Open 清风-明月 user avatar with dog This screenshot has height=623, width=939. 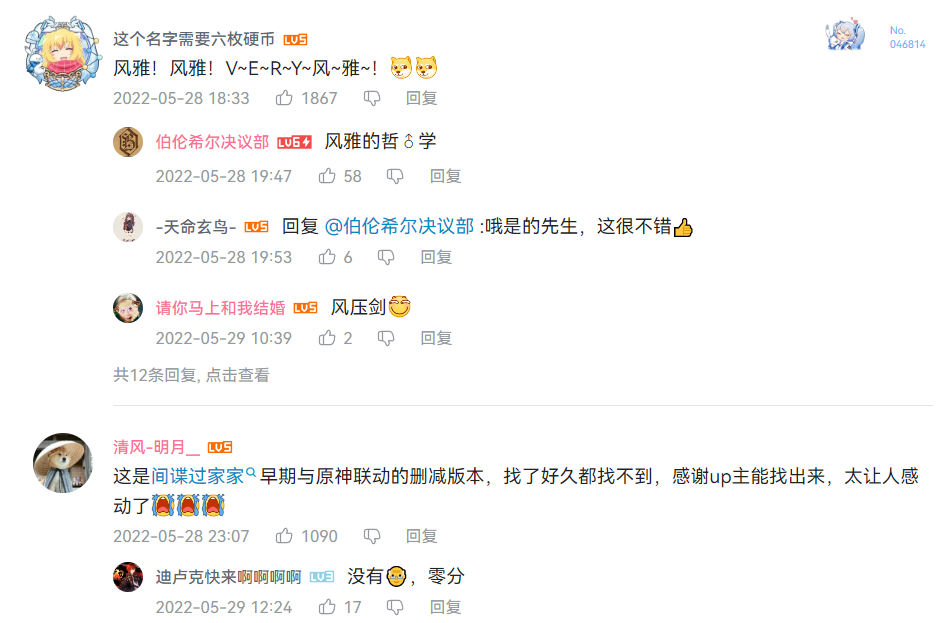point(62,463)
